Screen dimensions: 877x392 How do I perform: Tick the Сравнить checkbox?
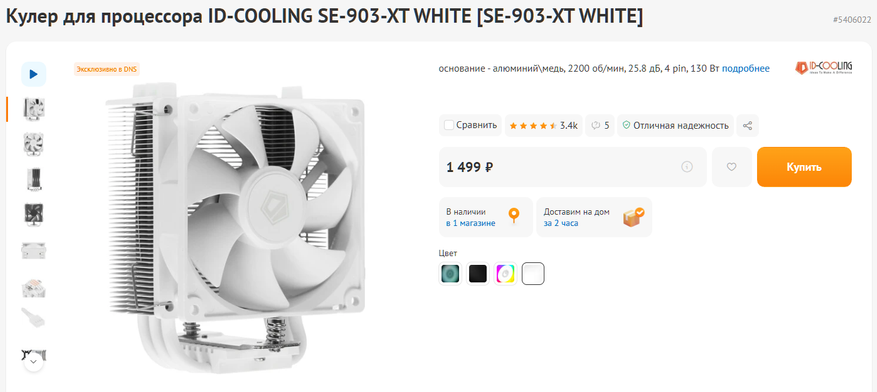point(449,125)
